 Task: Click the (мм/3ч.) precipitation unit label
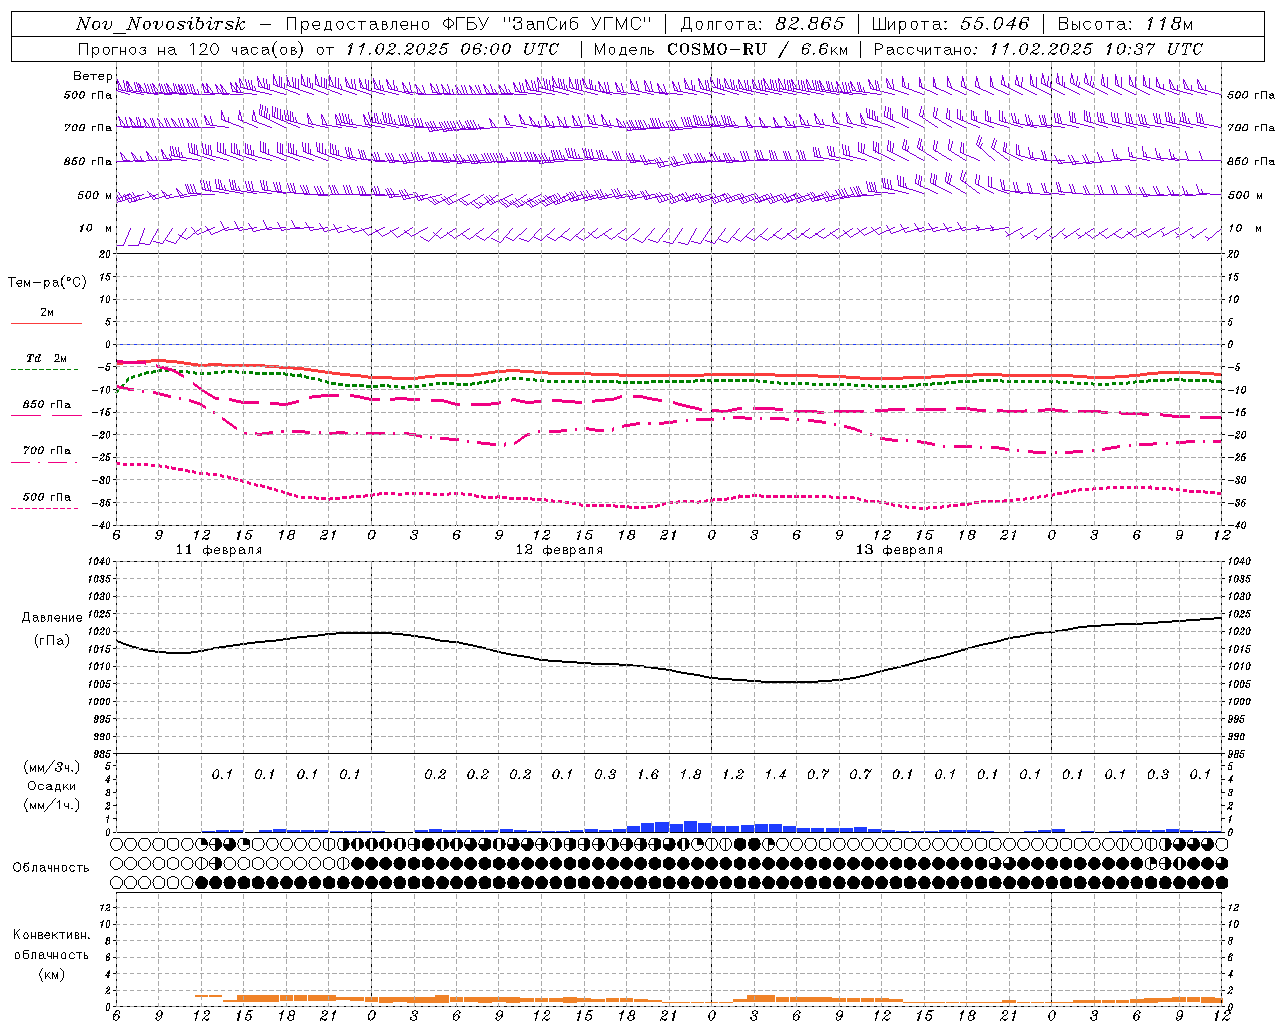click(x=52, y=767)
